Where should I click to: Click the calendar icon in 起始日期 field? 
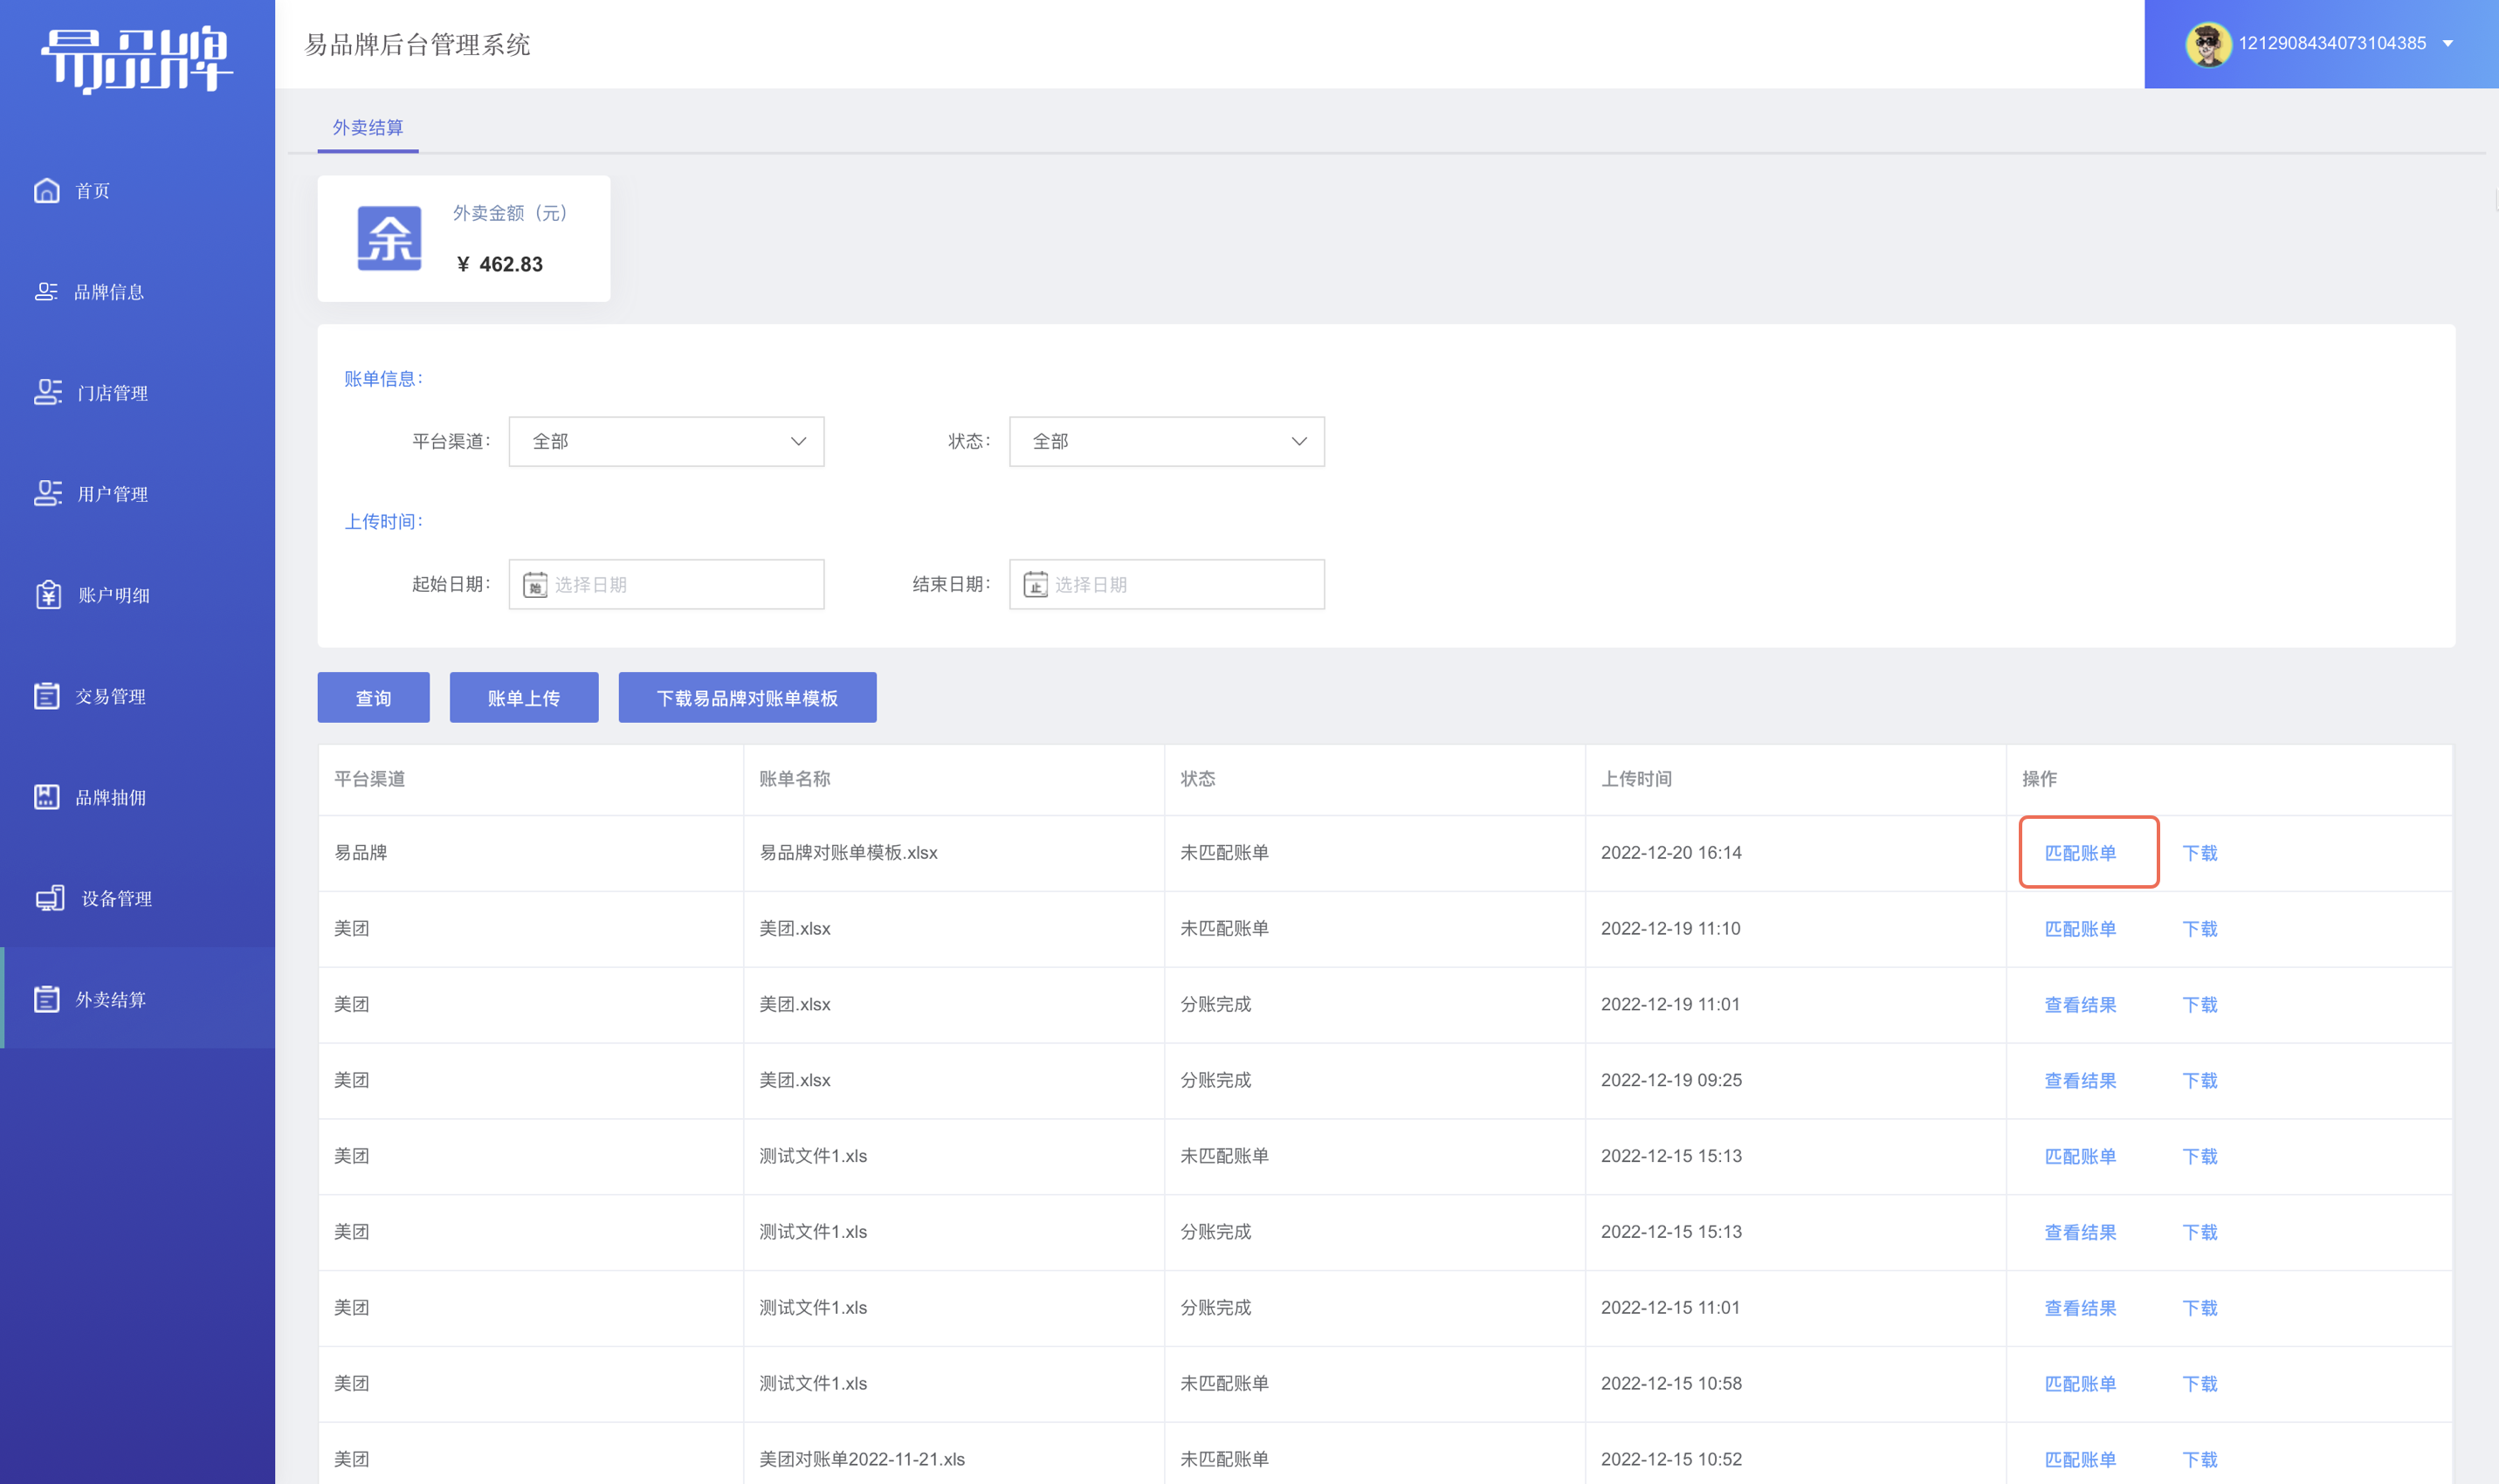tap(535, 584)
